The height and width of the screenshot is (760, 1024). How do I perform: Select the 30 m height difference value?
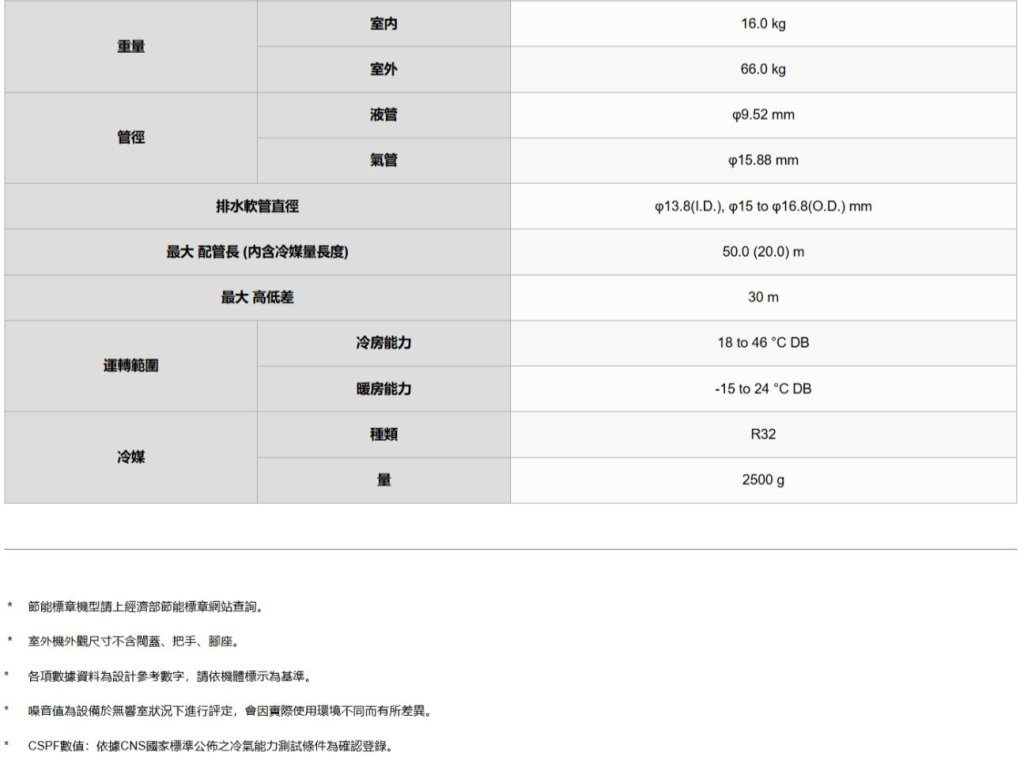pyautogui.click(x=763, y=298)
